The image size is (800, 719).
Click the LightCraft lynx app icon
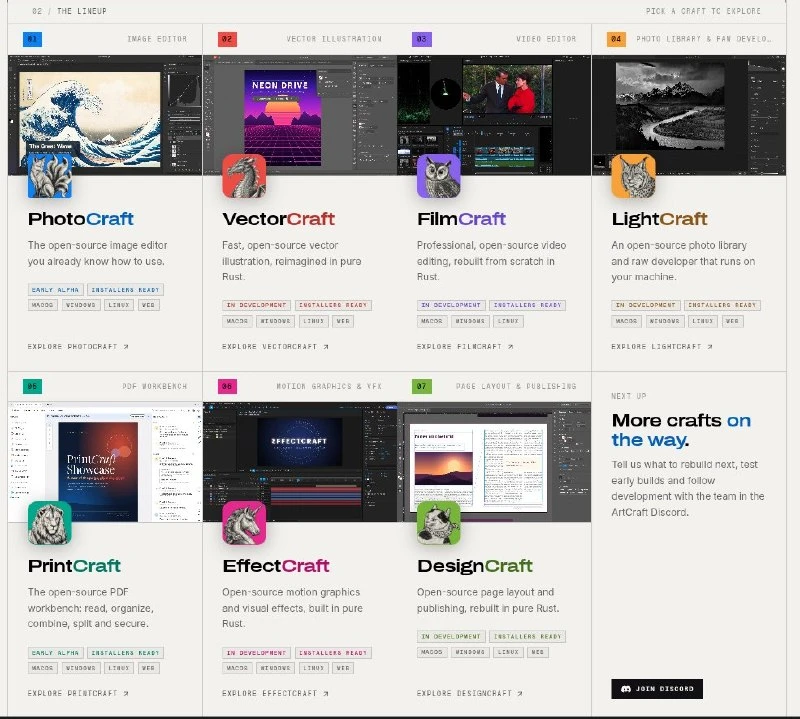633,176
